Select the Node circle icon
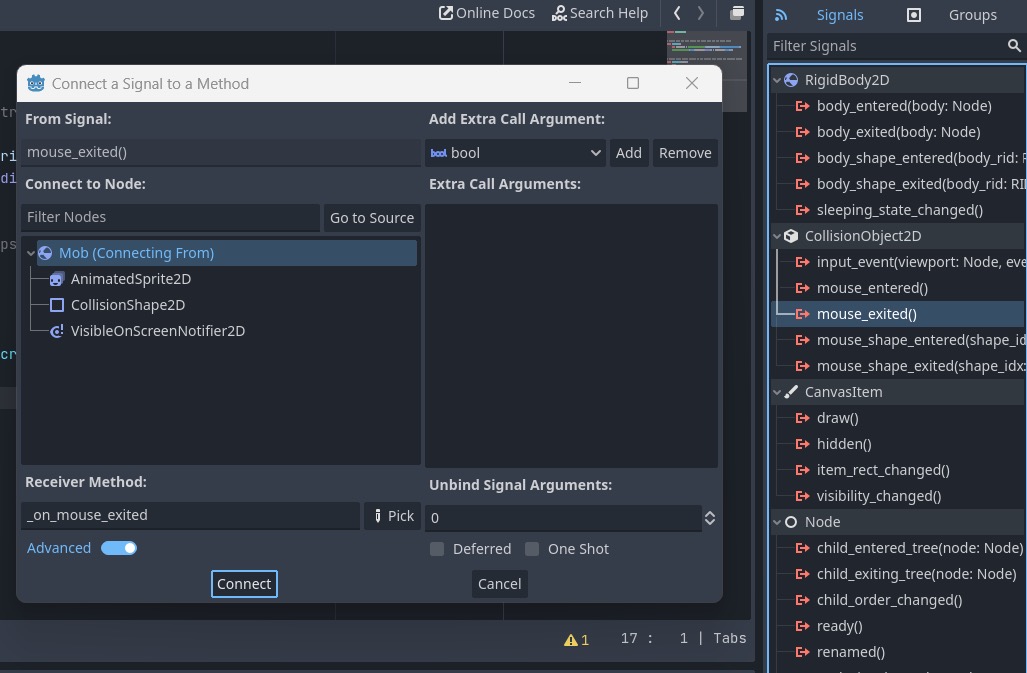Image resolution: width=1027 pixels, height=673 pixels. (x=791, y=522)
